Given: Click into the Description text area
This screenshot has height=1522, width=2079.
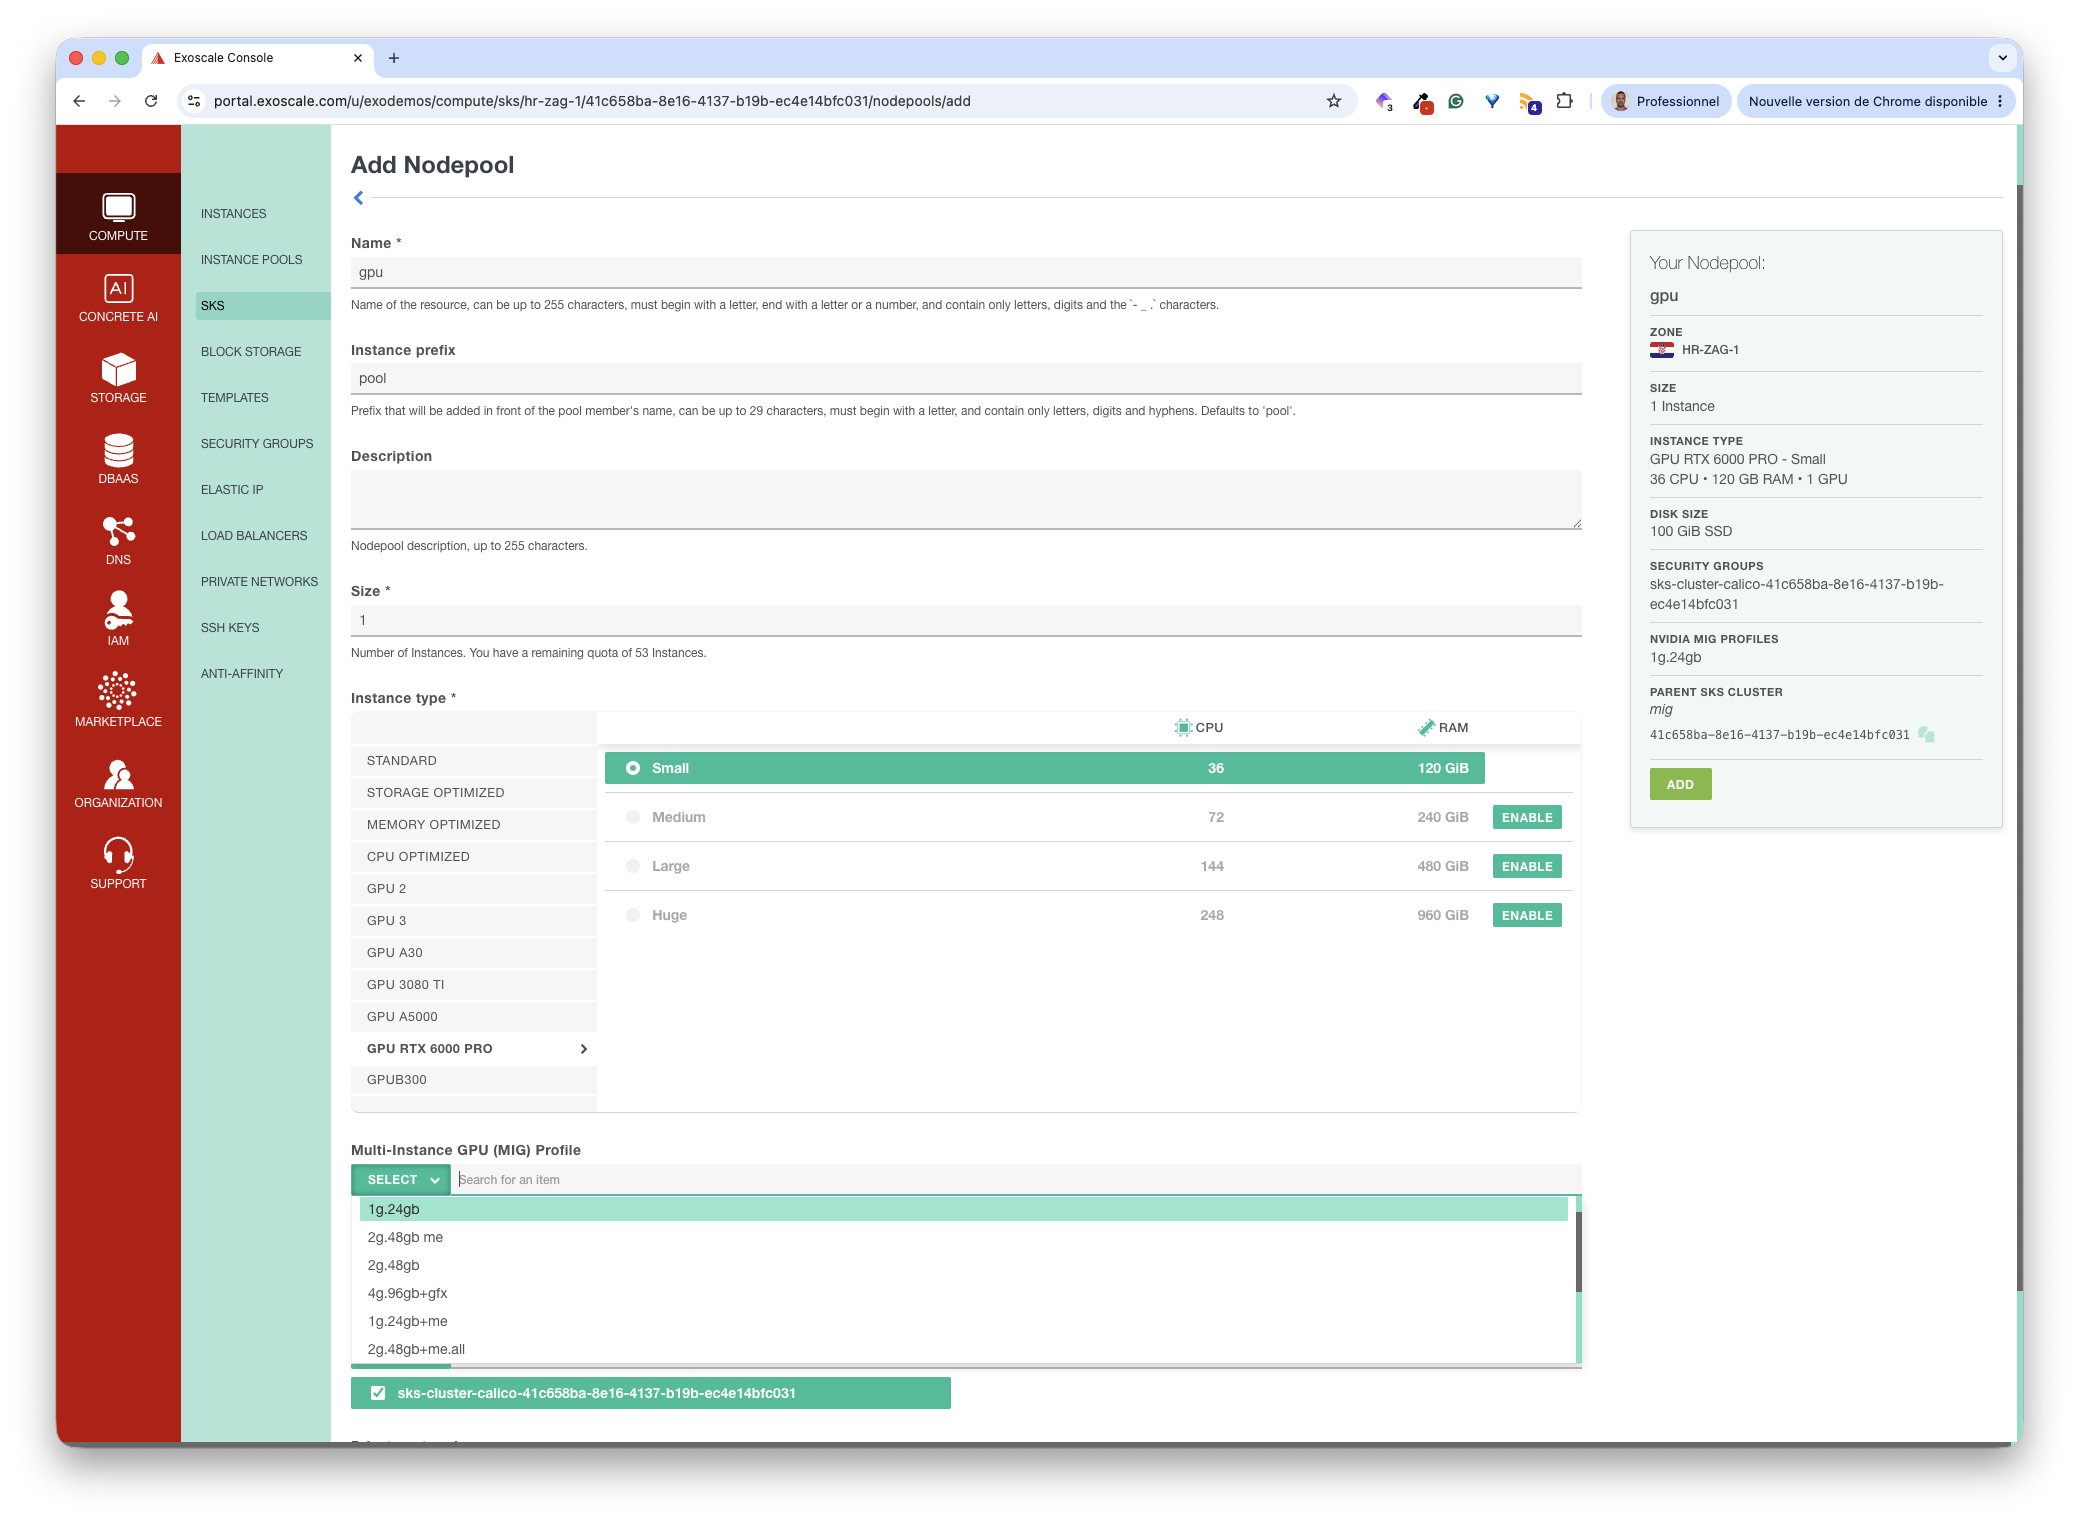Looking at the screenshot, I should click(966, 500).
